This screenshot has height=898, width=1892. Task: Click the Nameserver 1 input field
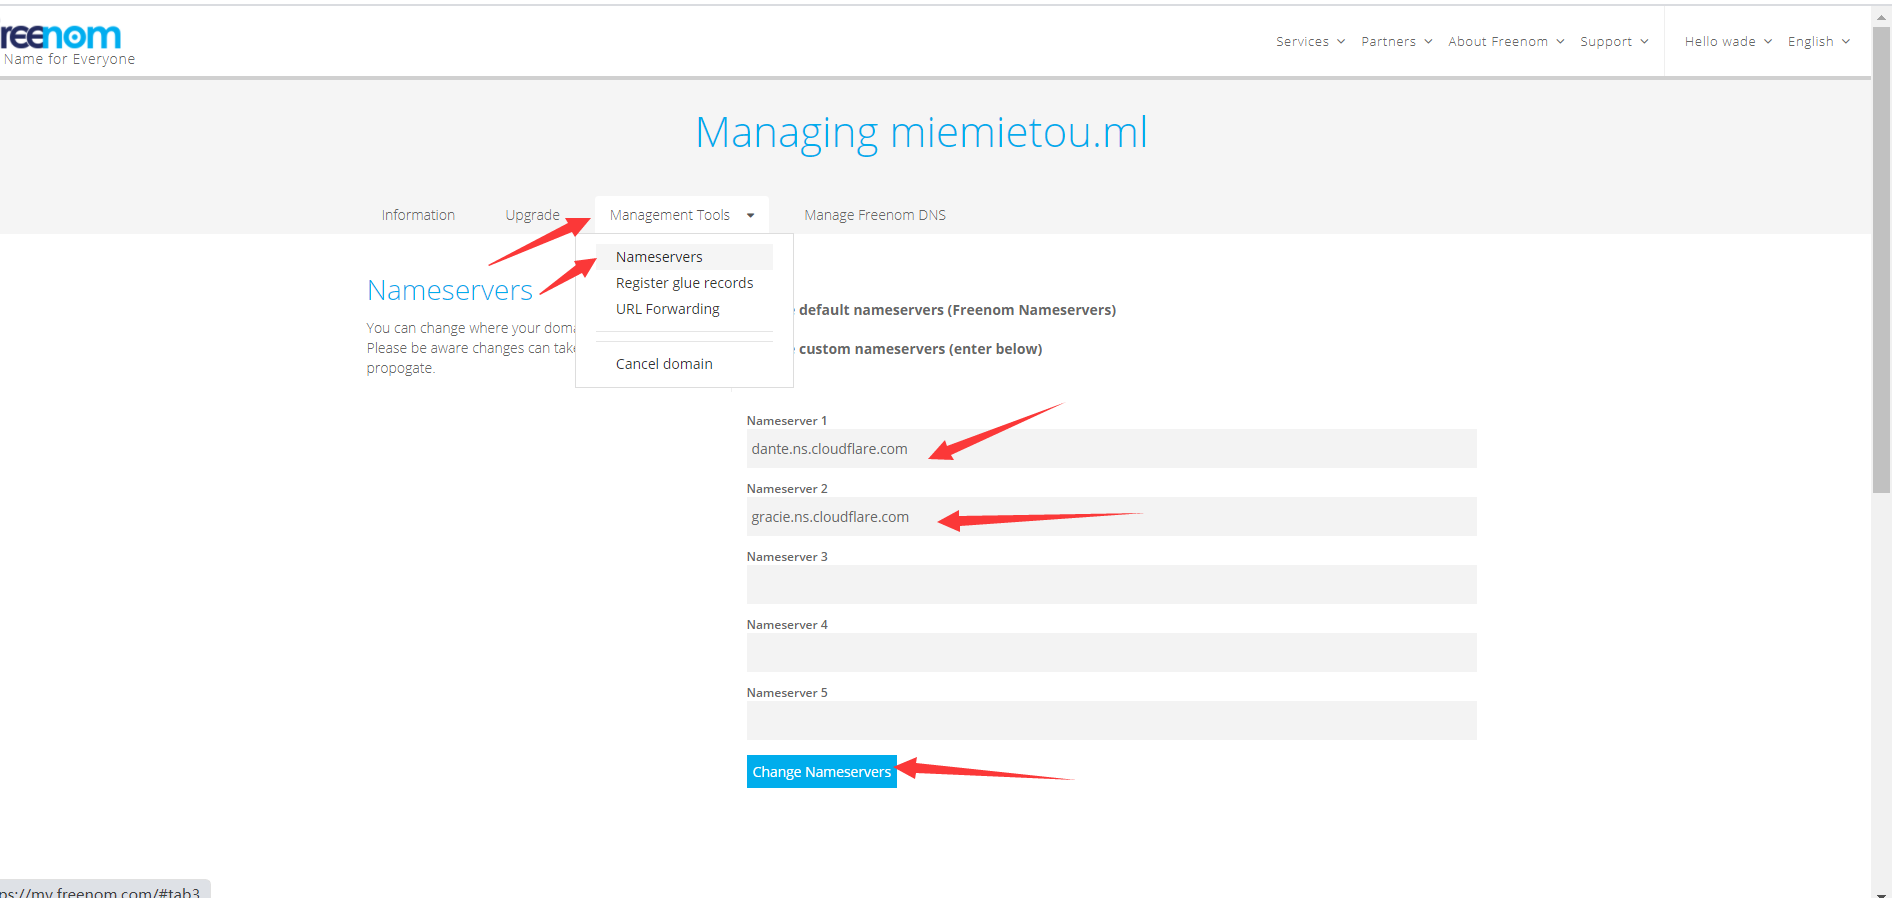click(x=1111, y=448)
